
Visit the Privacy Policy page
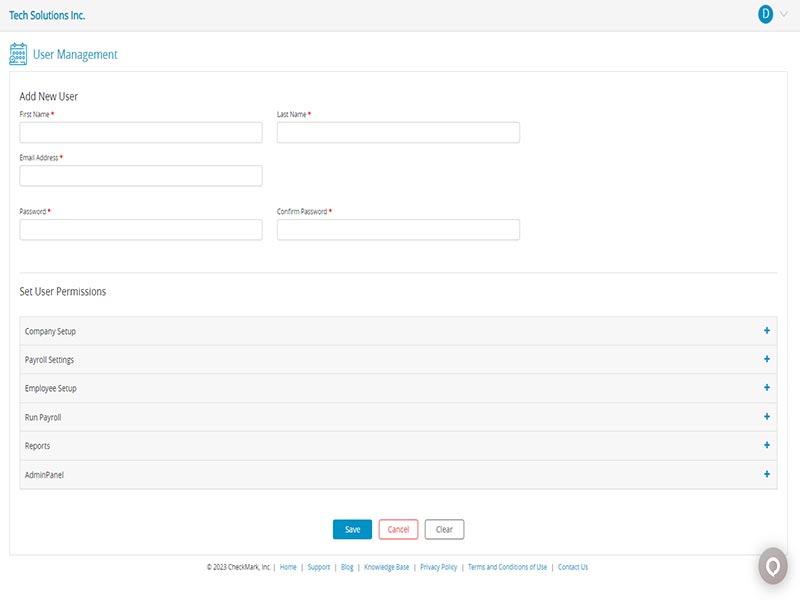(x=441, y=566)
